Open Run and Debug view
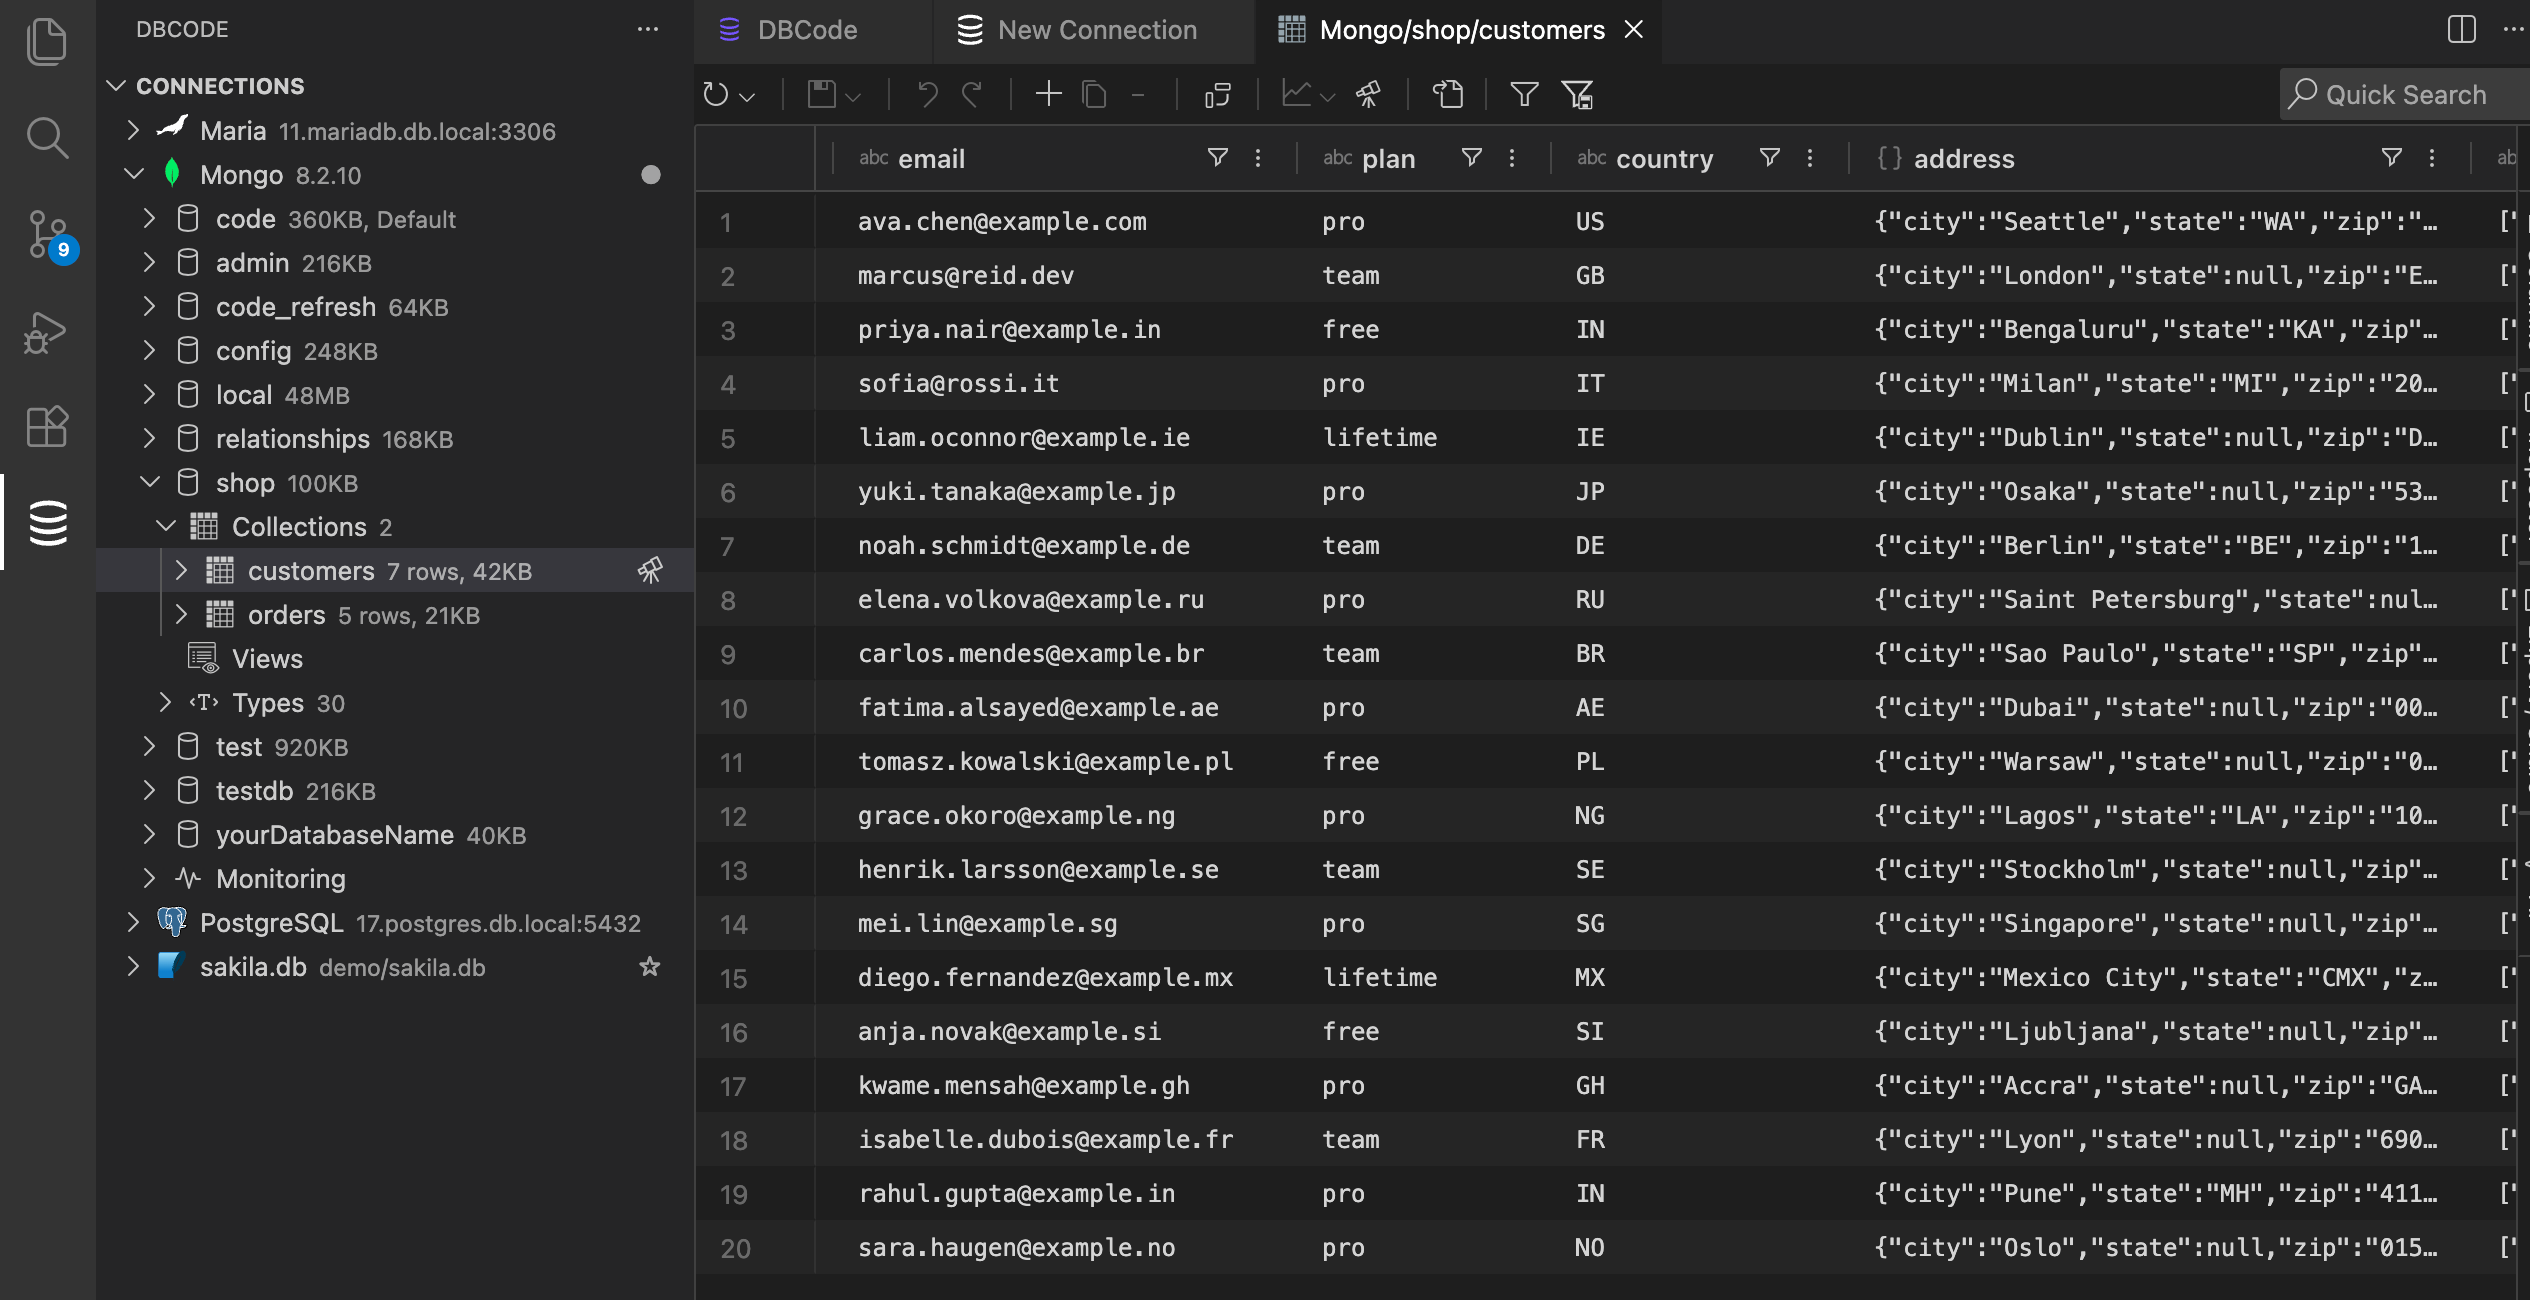Screen dimensions: 2530x1300 47,332
